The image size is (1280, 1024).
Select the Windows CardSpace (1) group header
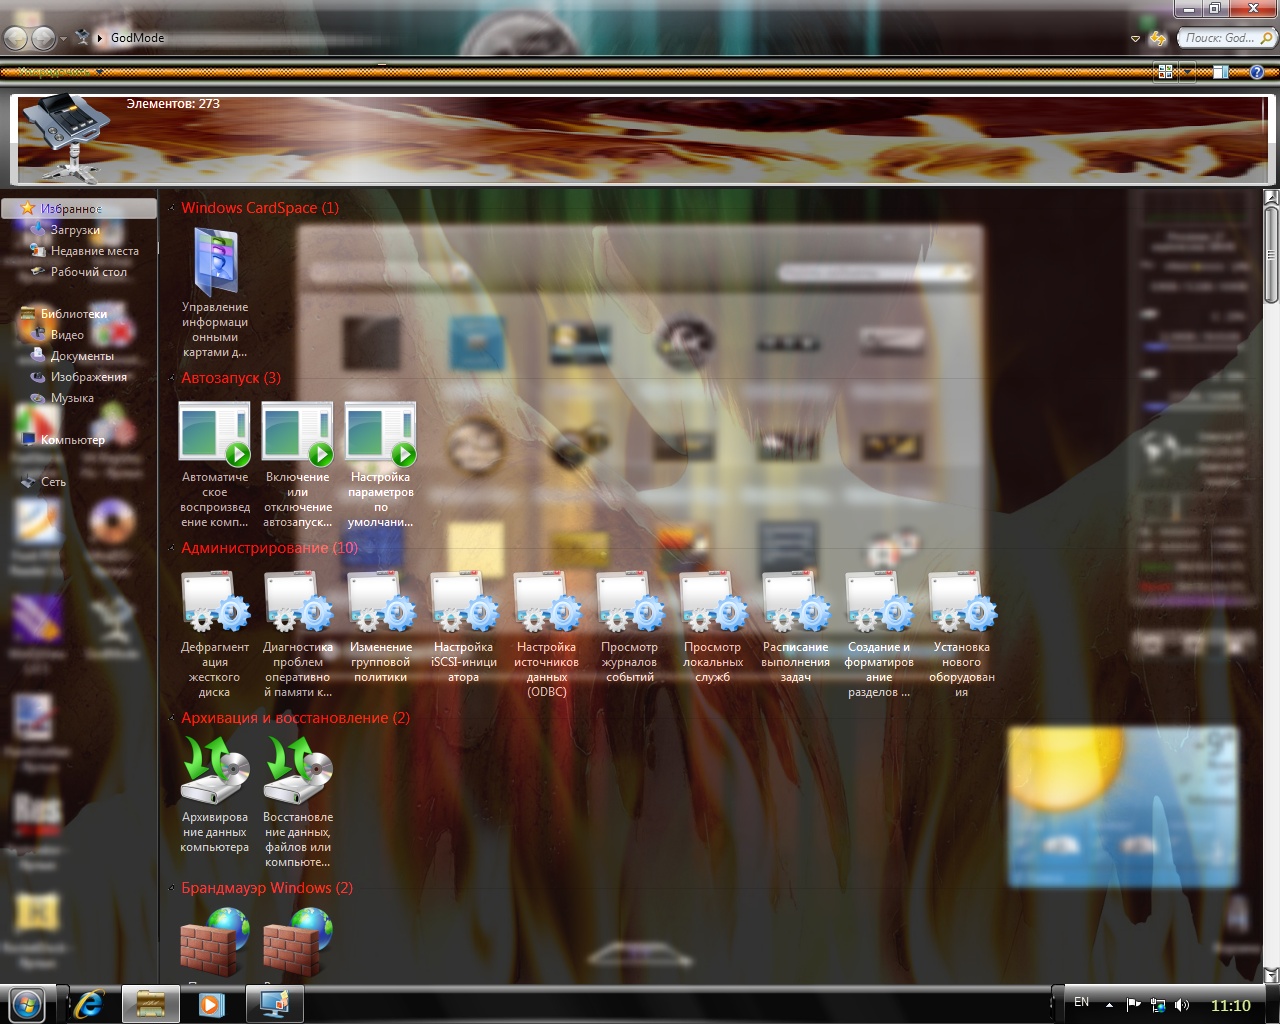260,208
